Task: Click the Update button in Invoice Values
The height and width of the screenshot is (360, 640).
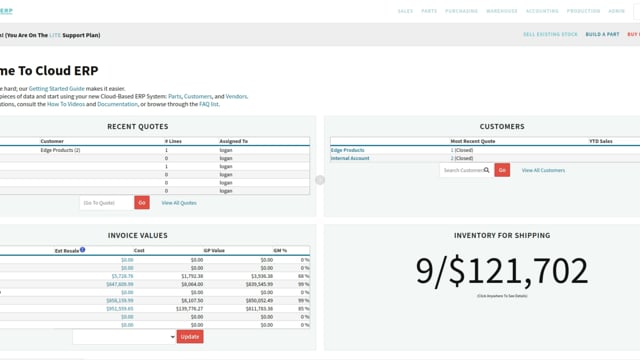Action: [190, 337]
